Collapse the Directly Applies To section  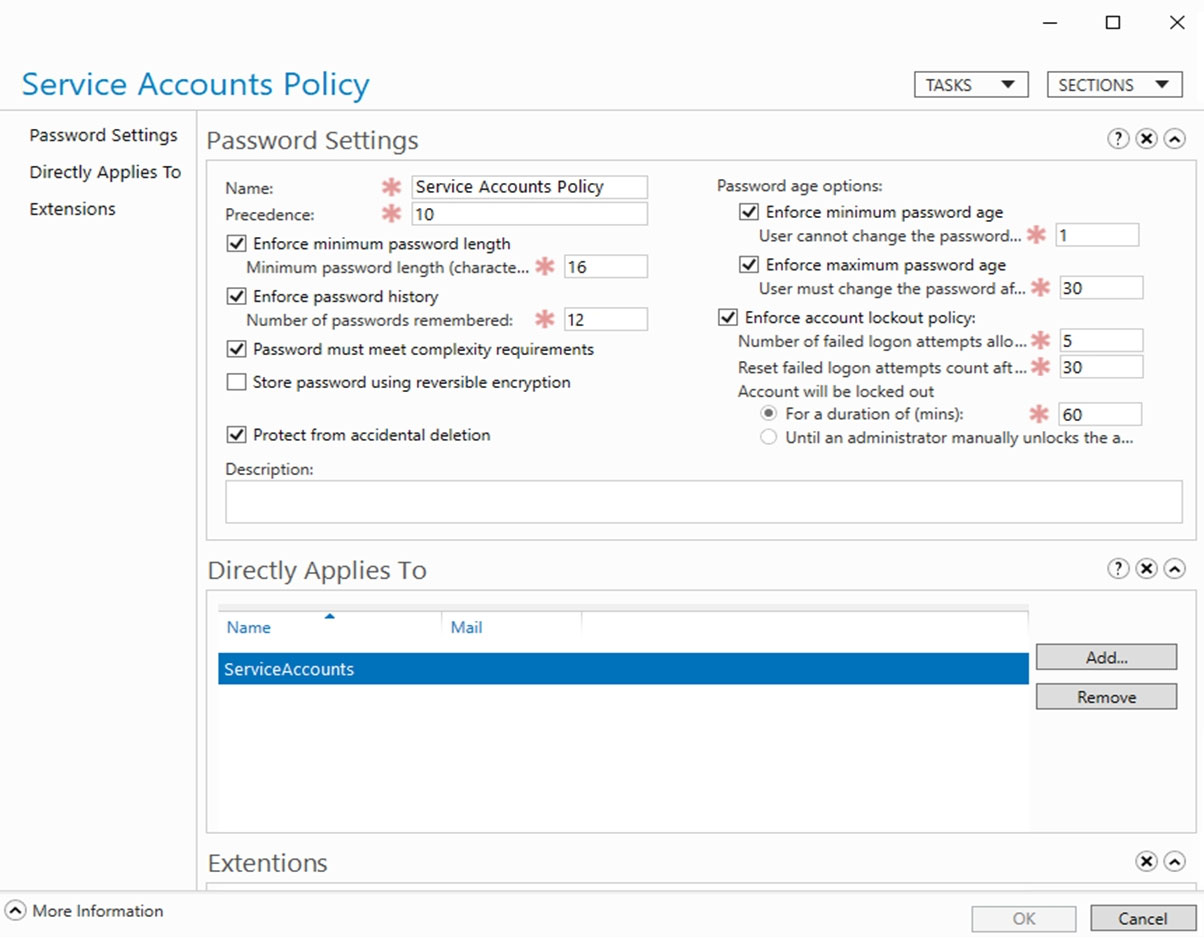(1175, 569)
